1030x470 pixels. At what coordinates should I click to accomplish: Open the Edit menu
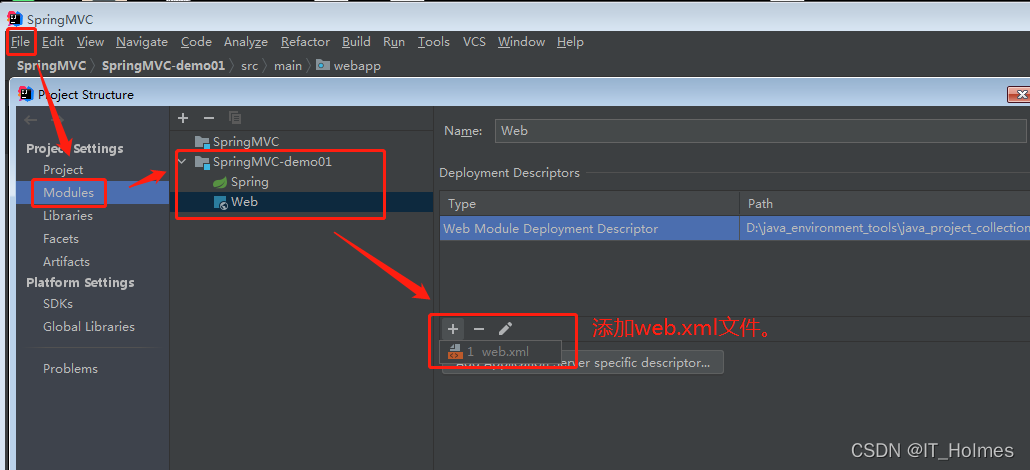coord(53,42)
